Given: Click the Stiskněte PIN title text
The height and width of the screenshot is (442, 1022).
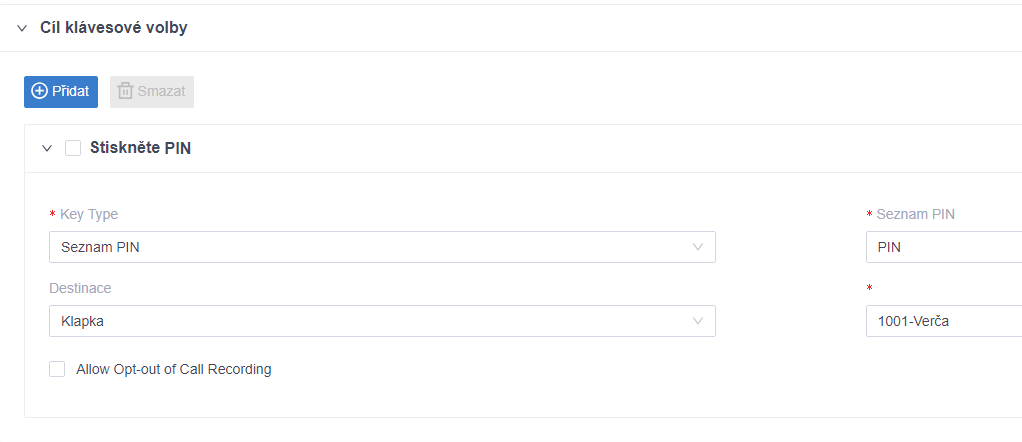Looking at the screenshot, I should coord(141,148).
